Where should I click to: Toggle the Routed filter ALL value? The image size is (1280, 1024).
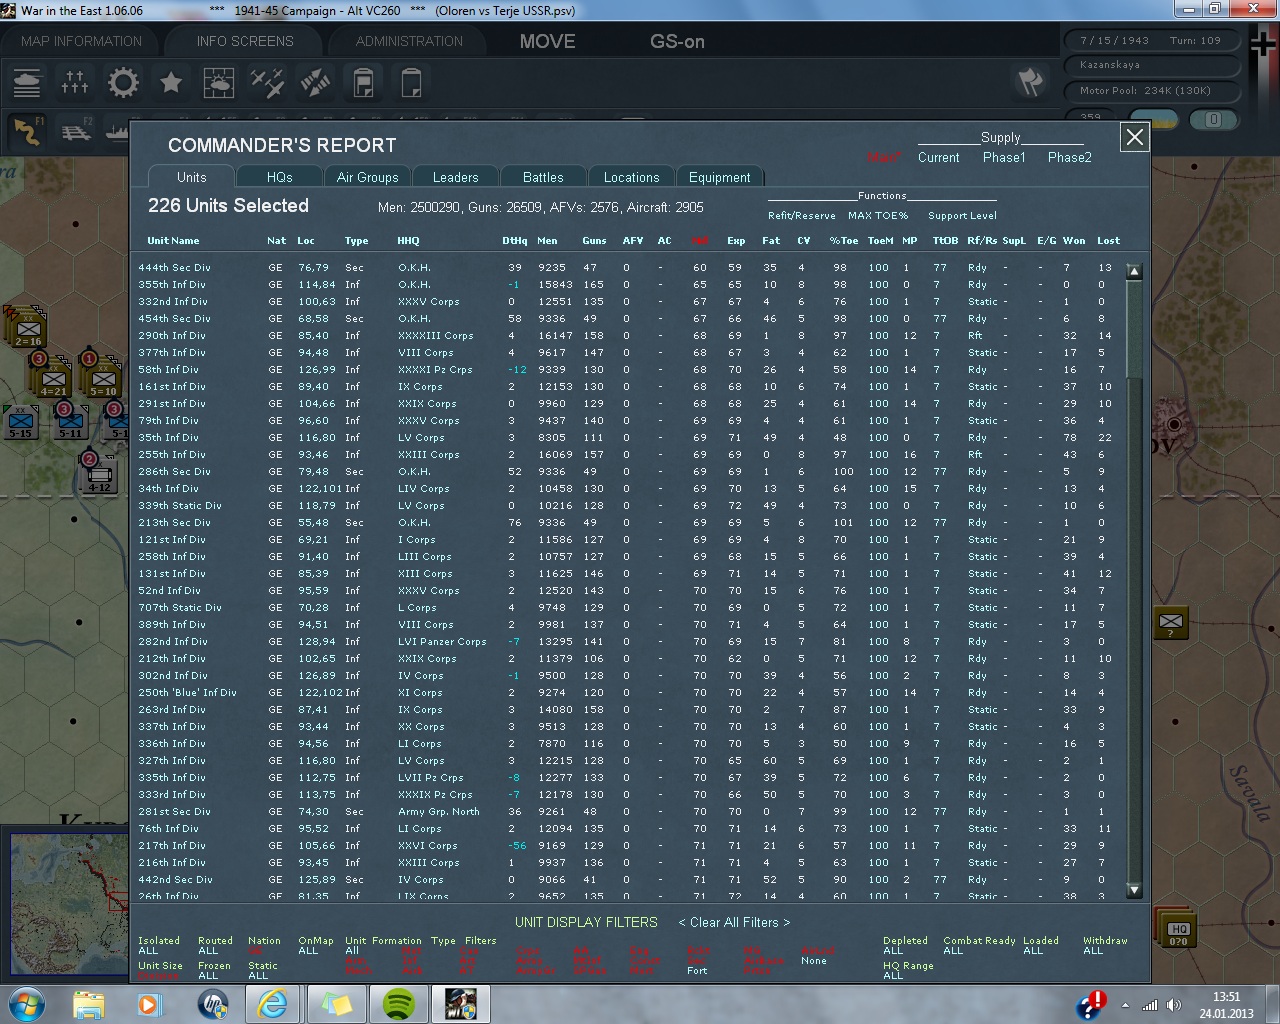tap(208, 950)
